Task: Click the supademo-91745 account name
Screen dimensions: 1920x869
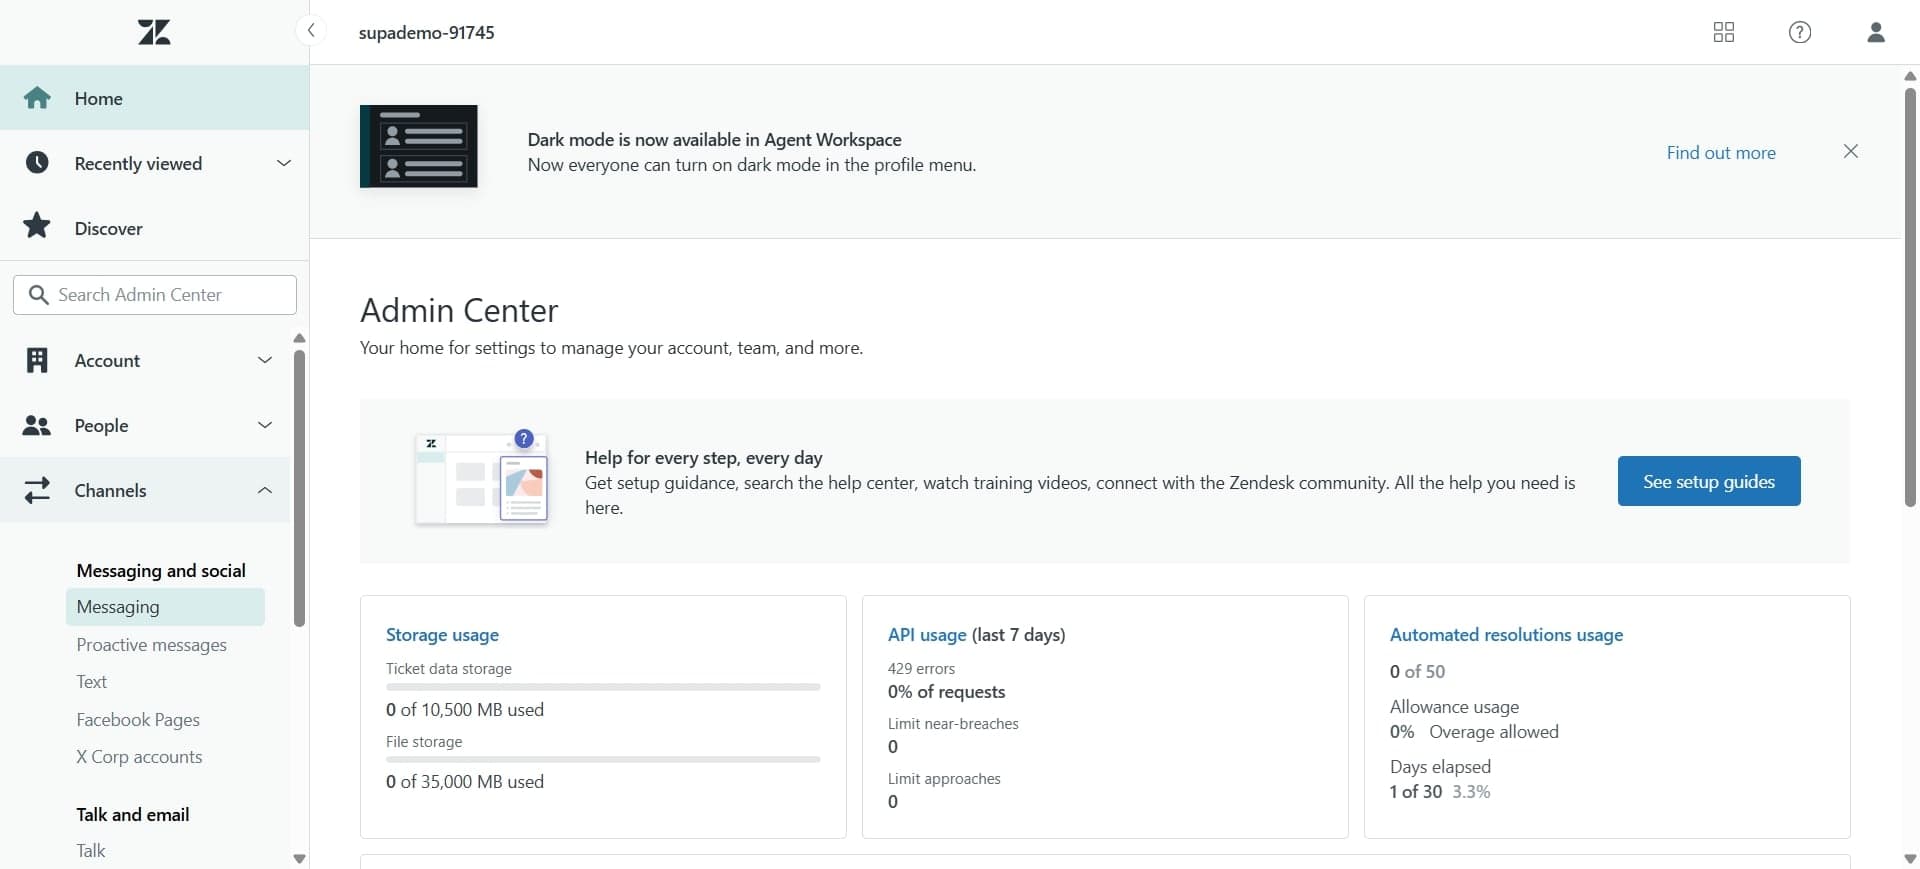Action: 427,32
